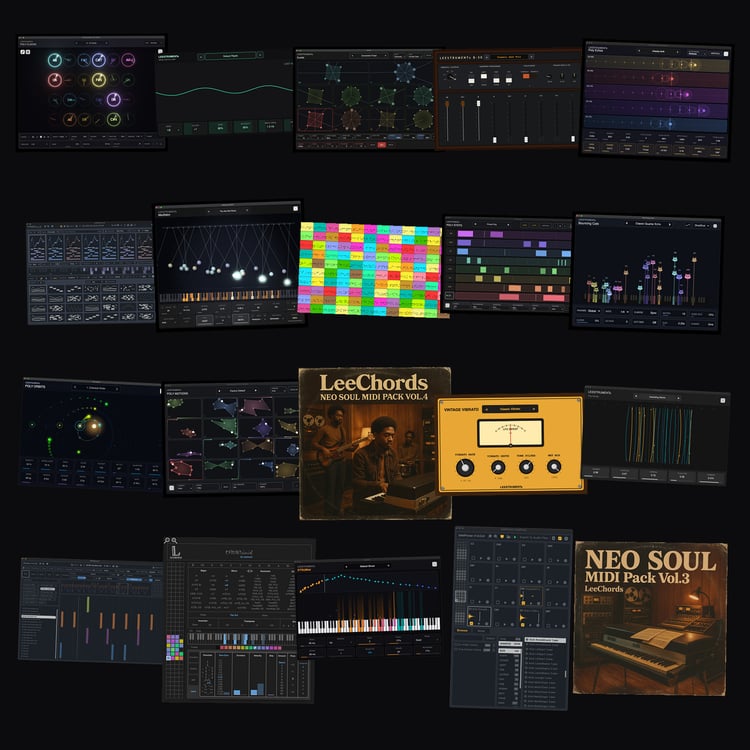Open the Classic Vibrato preset selector

point(510,409)
